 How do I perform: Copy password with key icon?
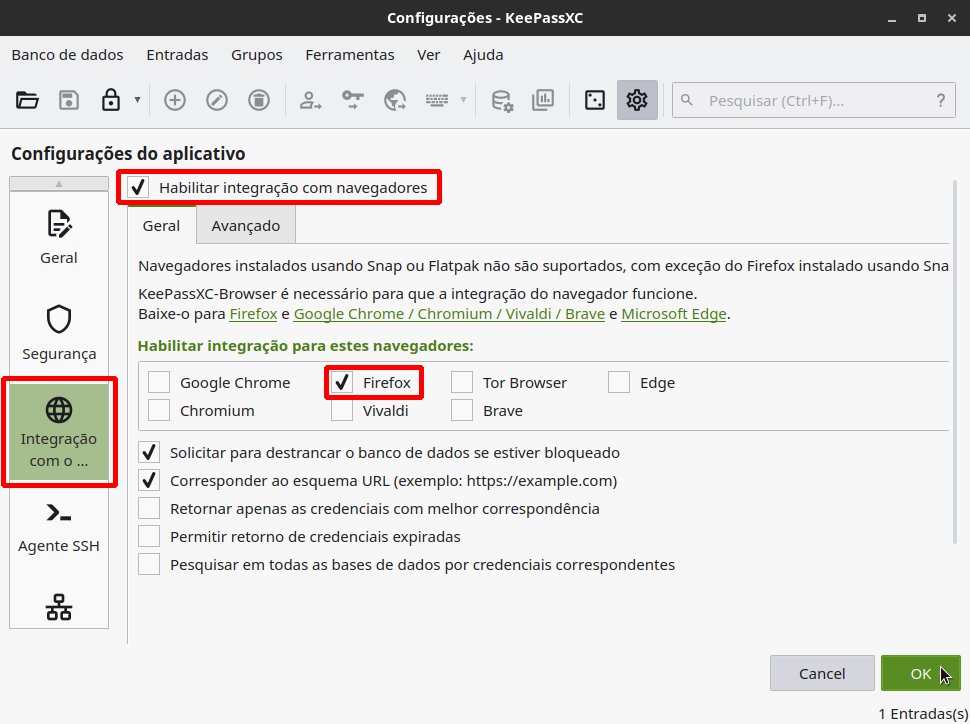click(353, 100)
